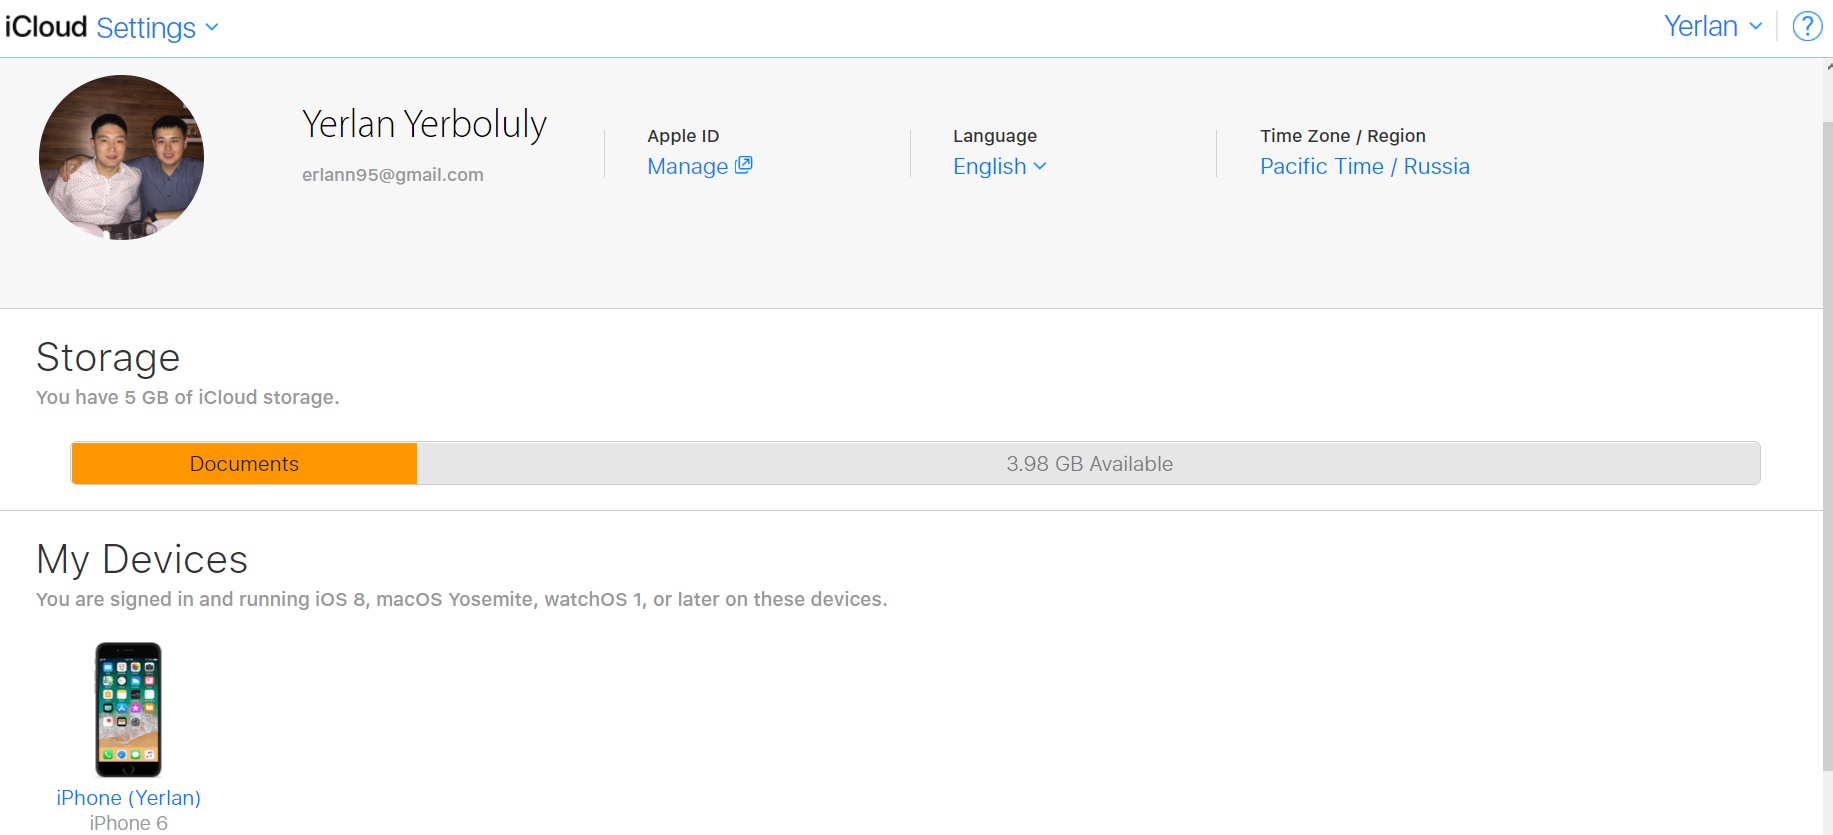Click the iPhone device image
The image size is (1833, 835).
128,709
